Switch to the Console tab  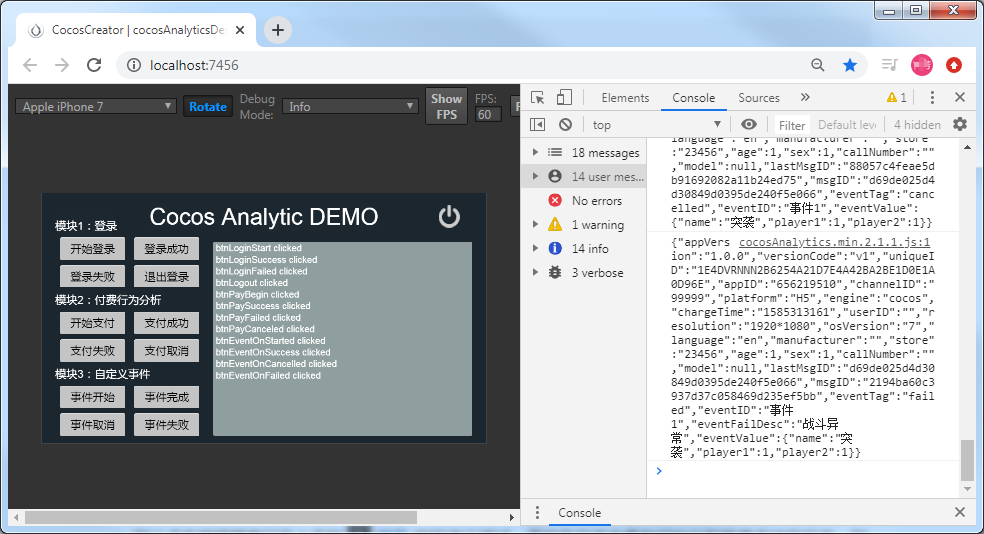click(x=693, y=97)
